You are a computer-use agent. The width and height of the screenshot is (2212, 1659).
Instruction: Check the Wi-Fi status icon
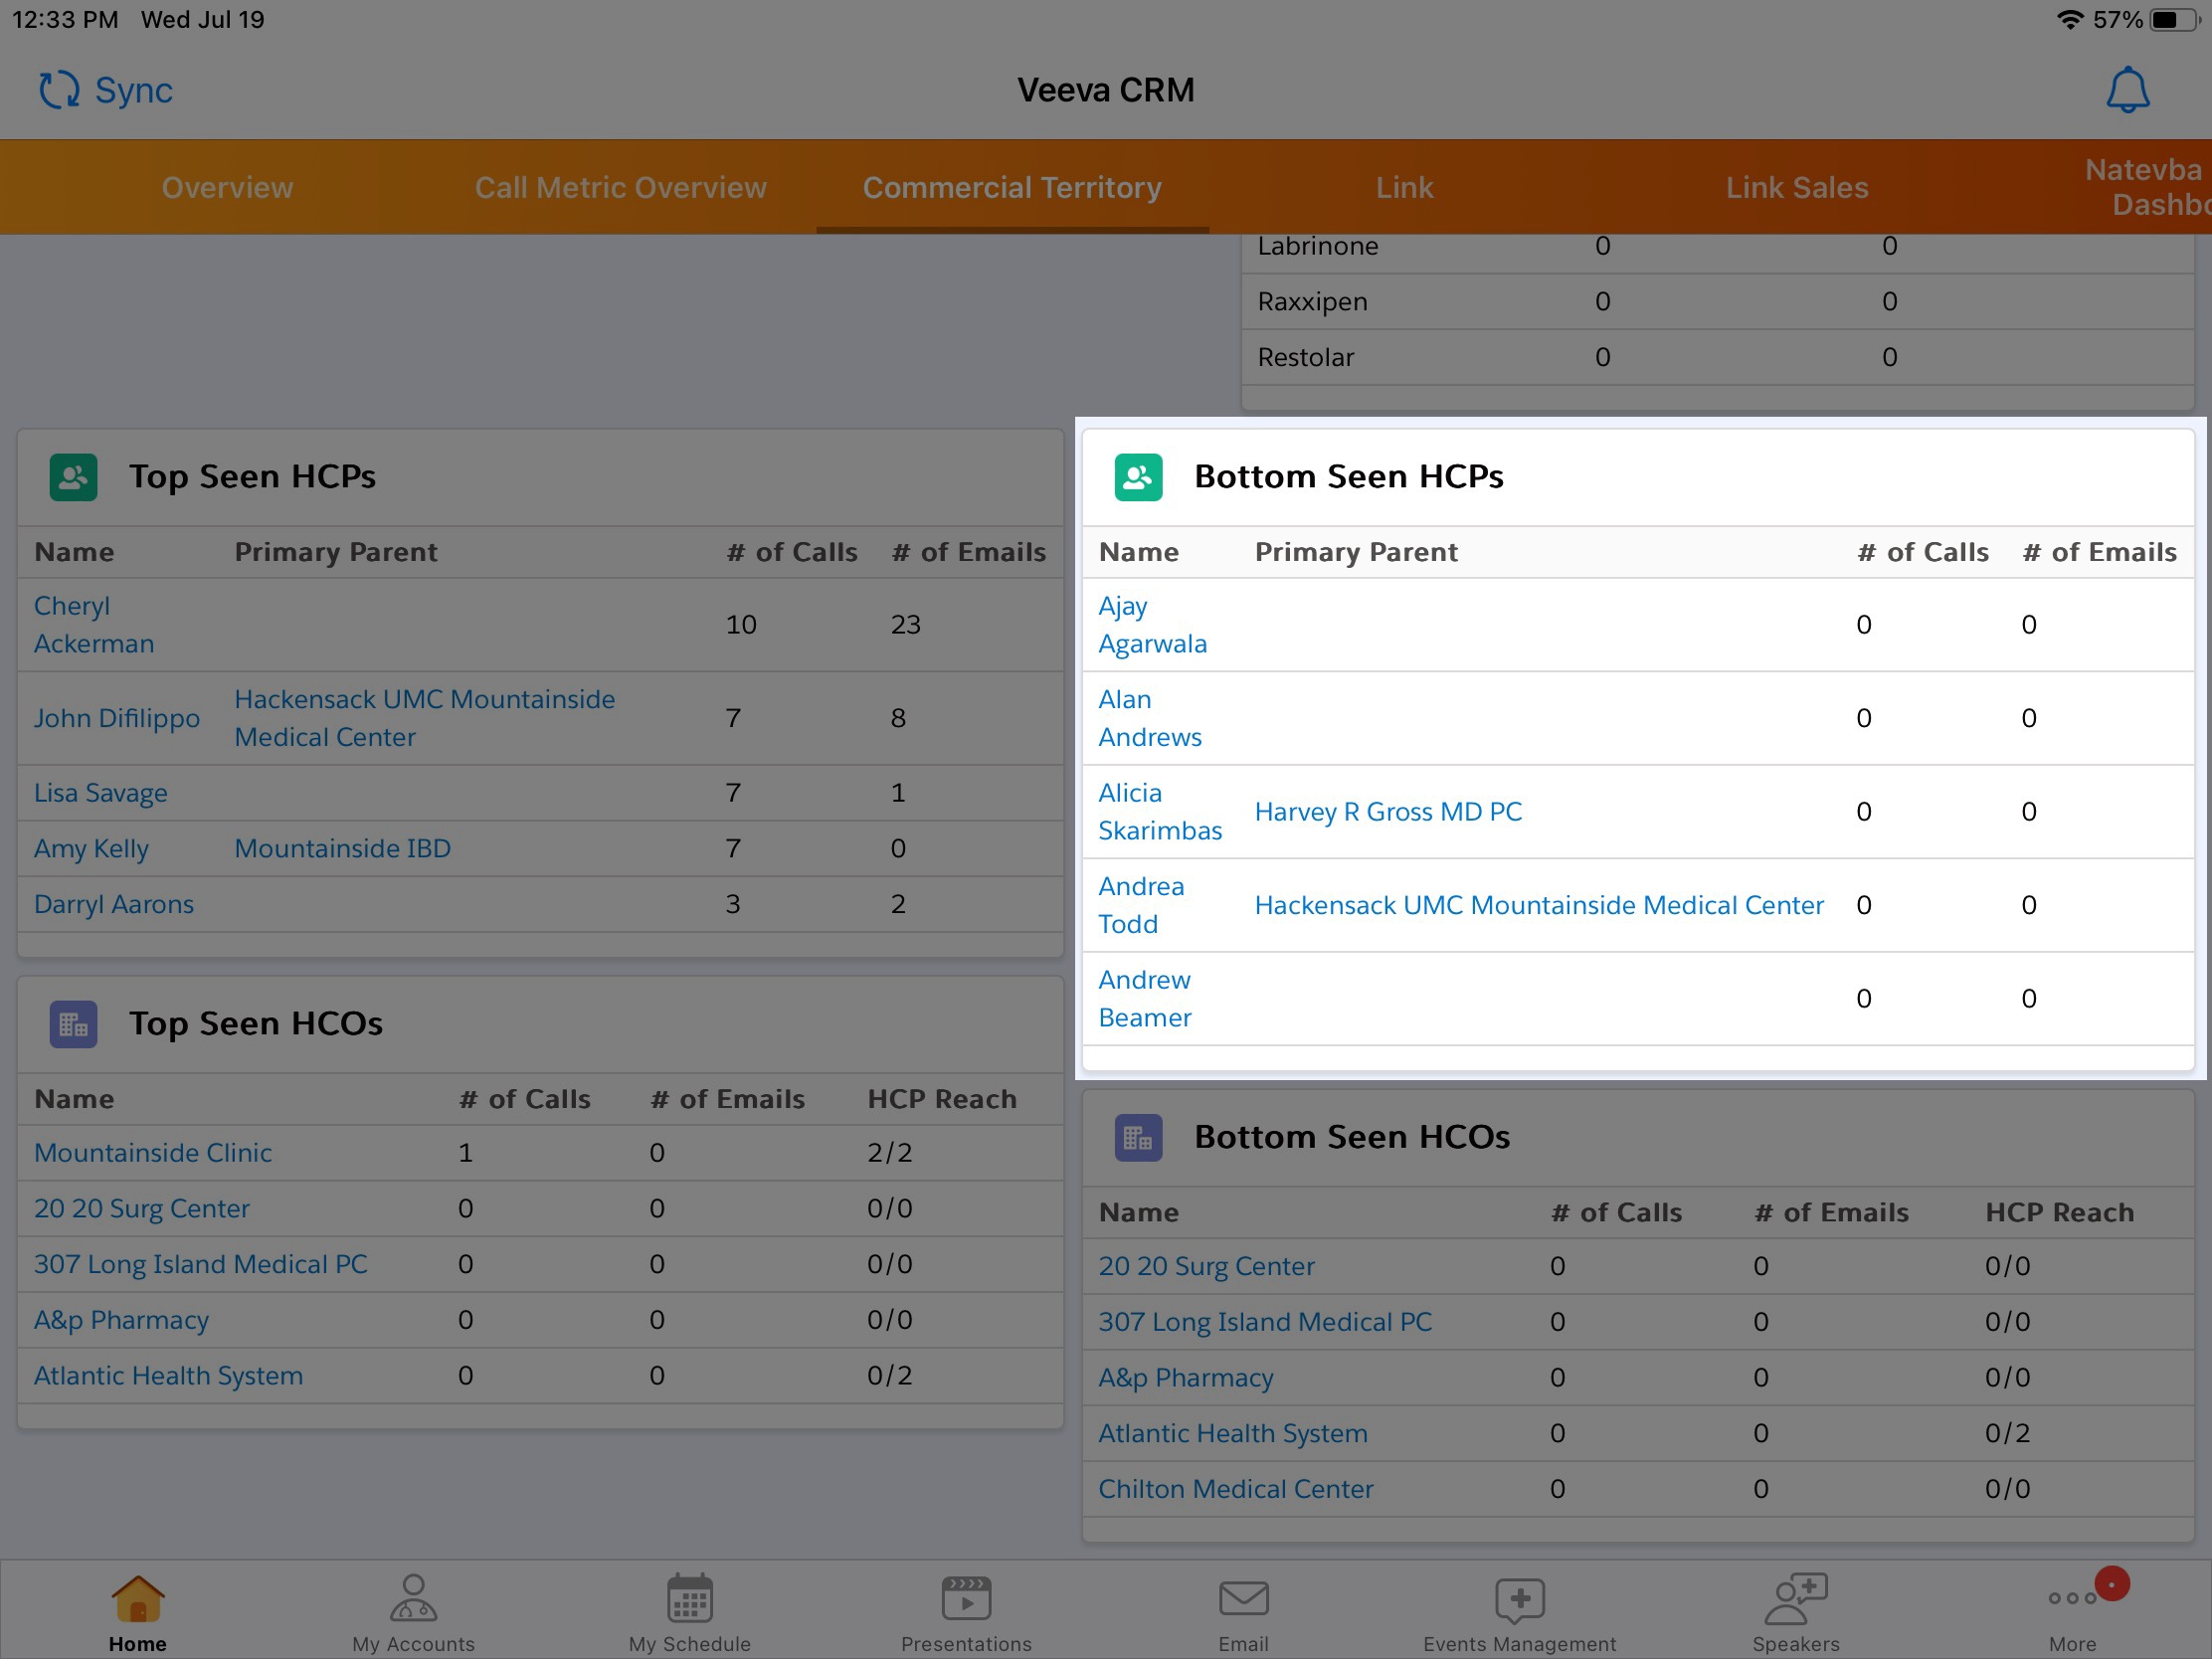tap(2069, 20)
